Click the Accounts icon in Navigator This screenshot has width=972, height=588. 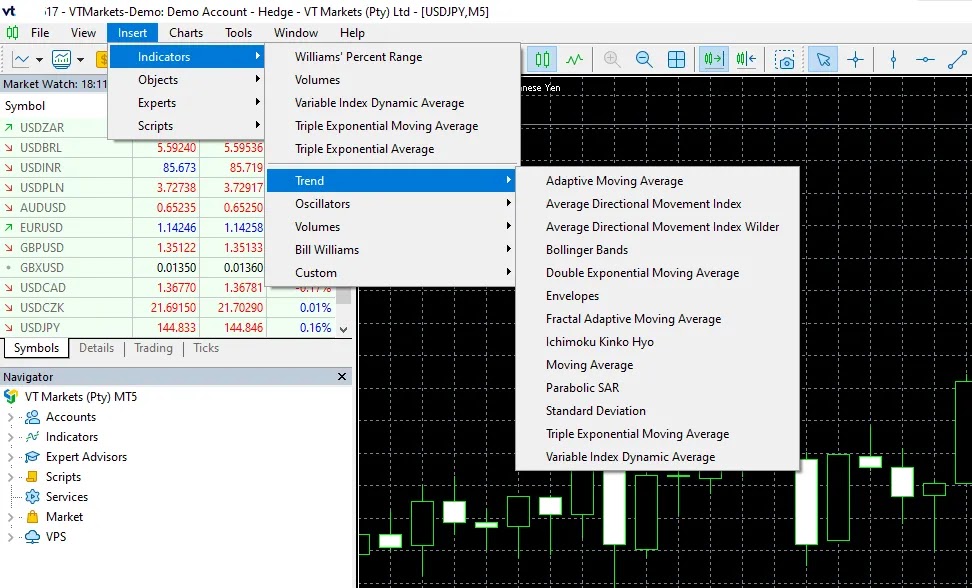pyautogui.click(x=32, y=417)
